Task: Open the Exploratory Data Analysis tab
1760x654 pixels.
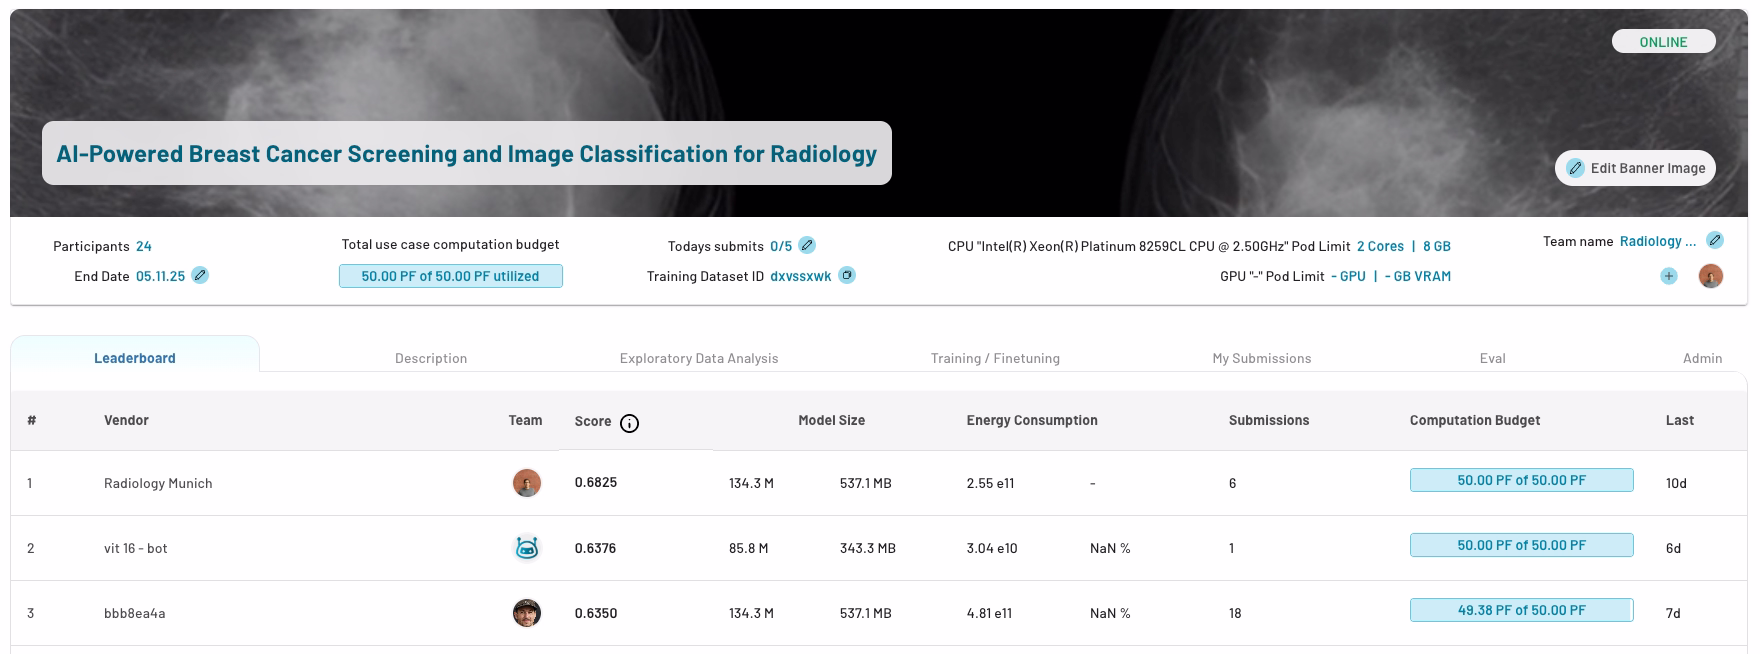Action: click(698, 358)
